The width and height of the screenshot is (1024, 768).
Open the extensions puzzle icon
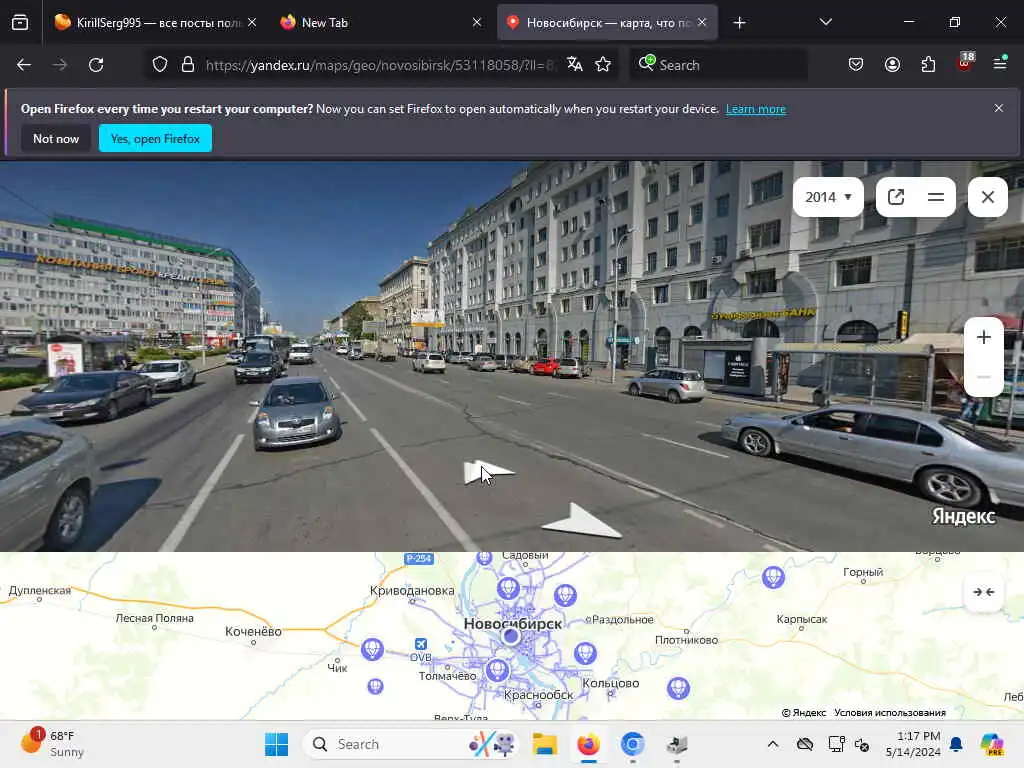[x=928, y=64]
